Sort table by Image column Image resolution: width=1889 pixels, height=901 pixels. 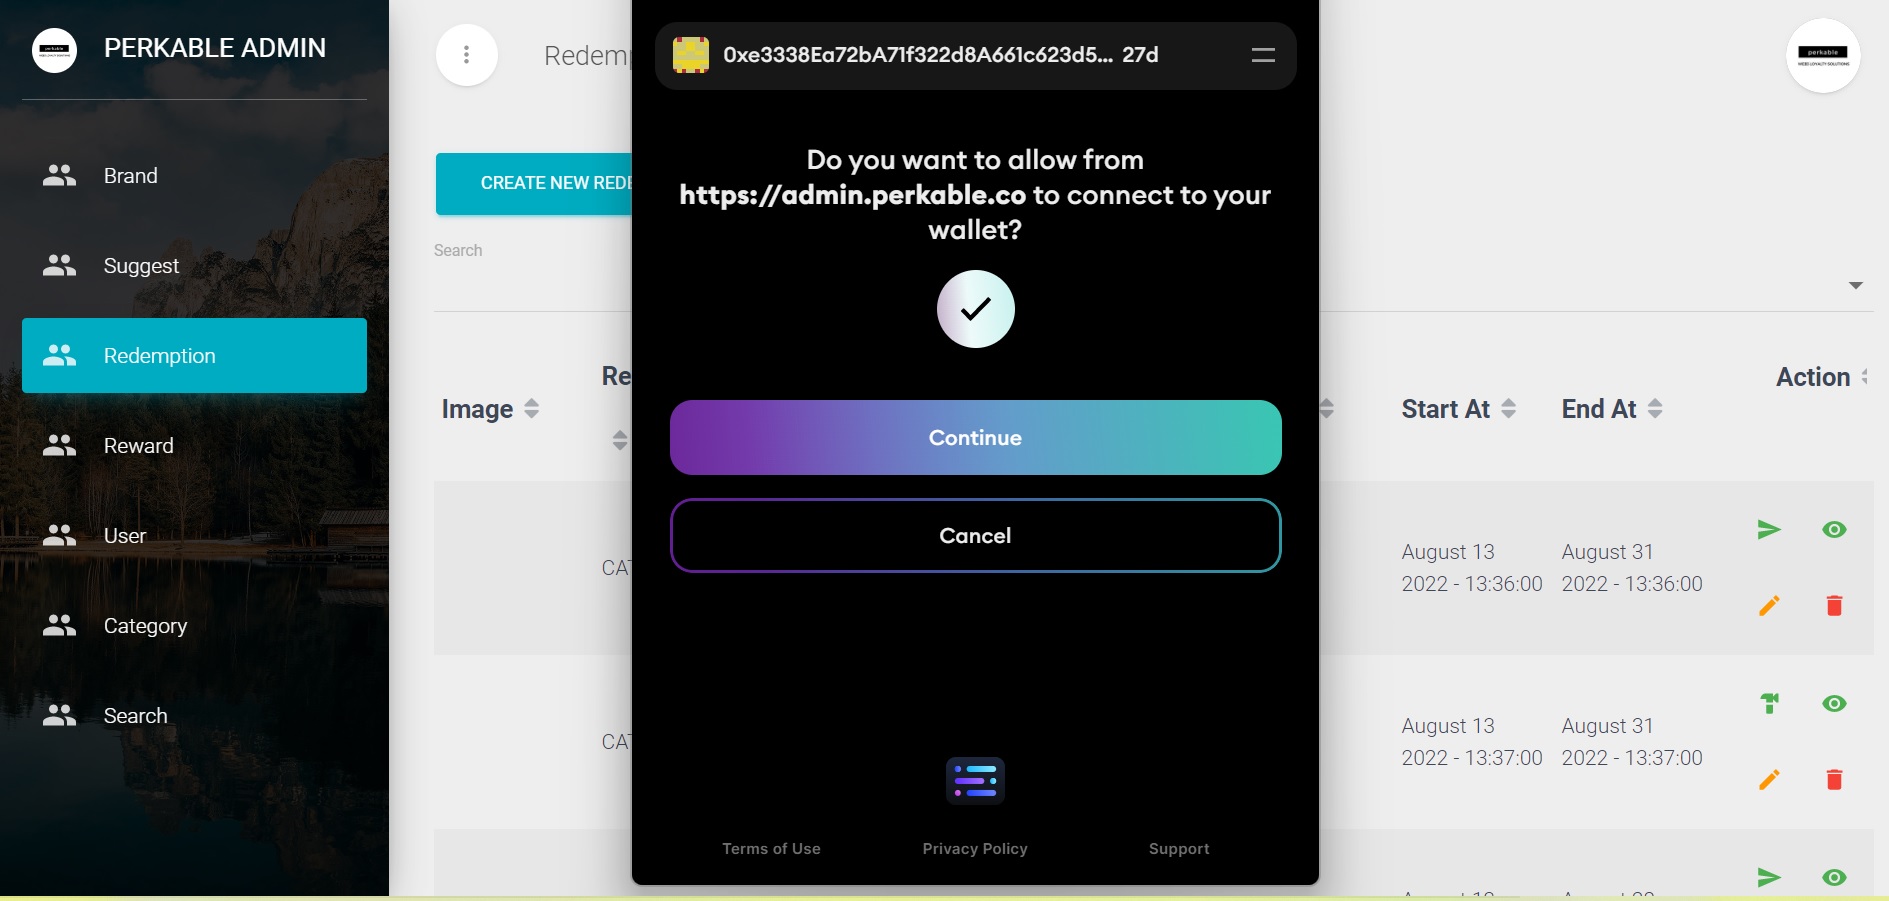pos(490,409)
